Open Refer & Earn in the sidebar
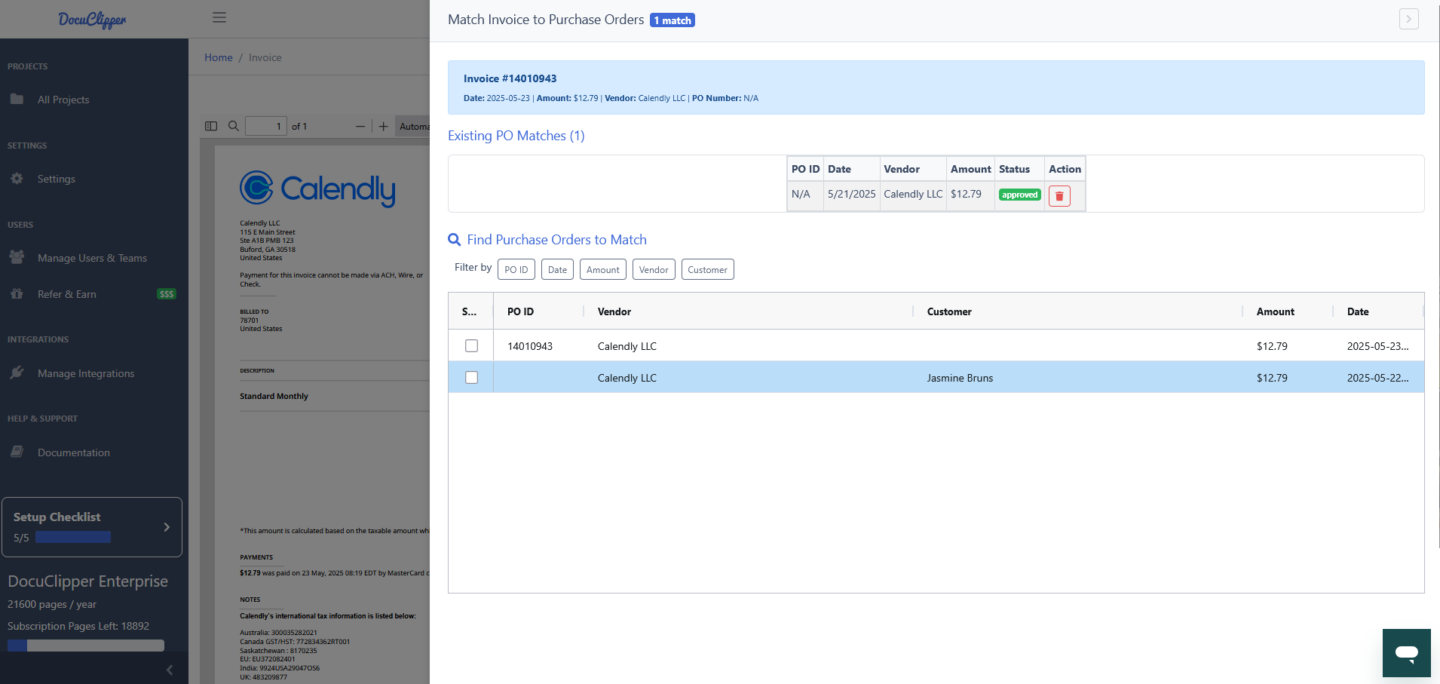Viewport: 1440px width, 684px height. tap(67, 294)
